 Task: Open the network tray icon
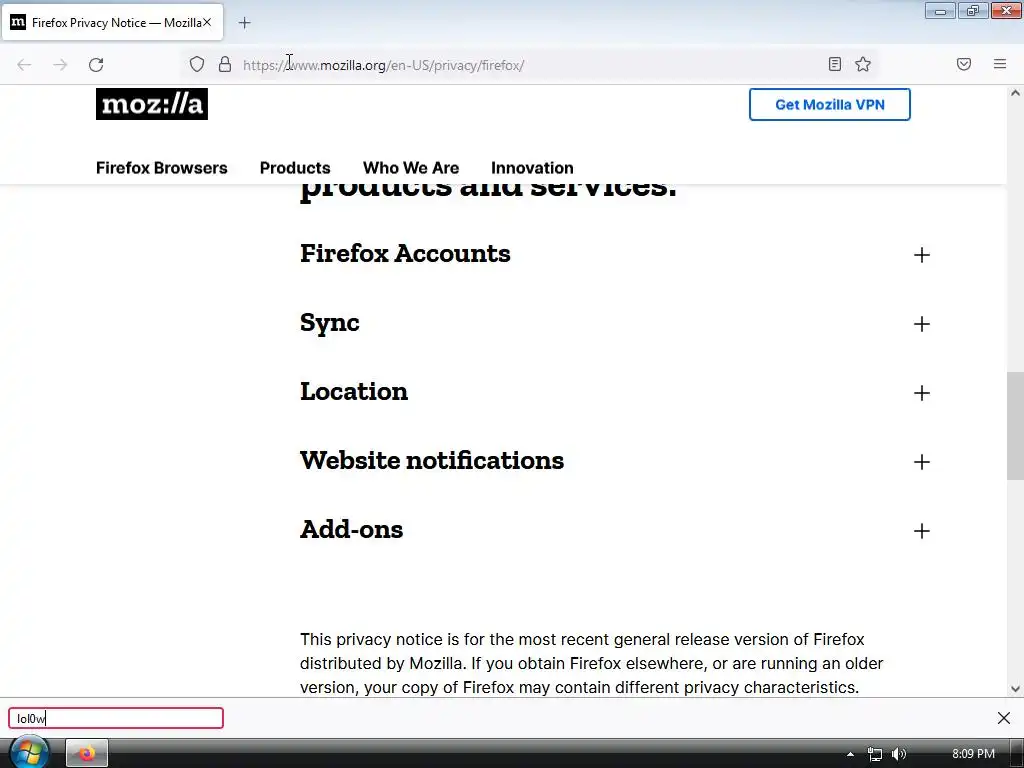tap(874, 754)
